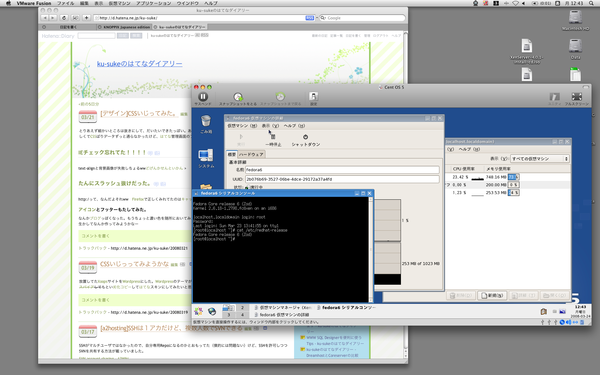Viewport: 600px width, 375px height.
Task: Launch the web browser globe icon in panel
Action: [212, 311]
